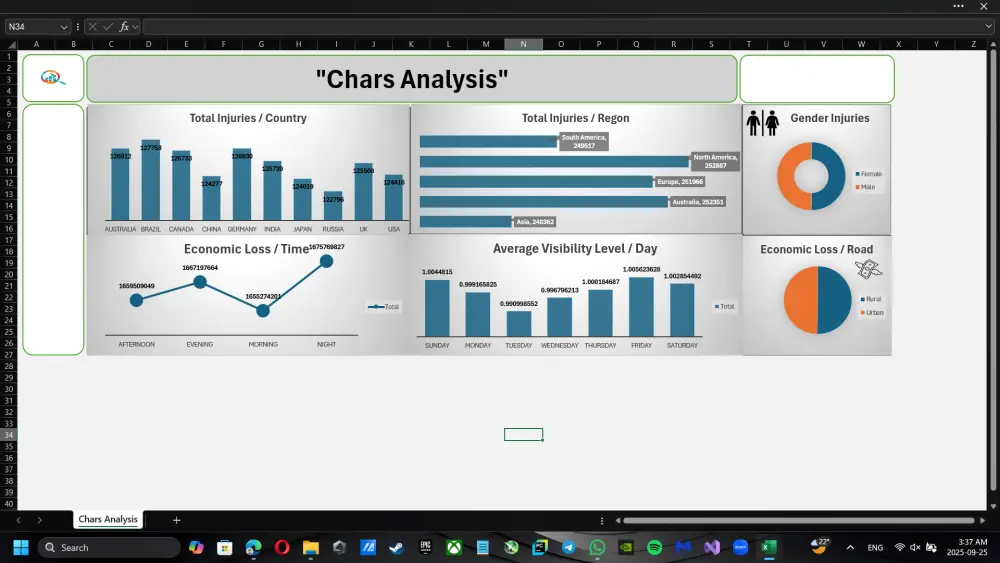Open Telegram from the taskbar
Image resolution: width=1000 pixels, height=563 pixels.
[568, 548]
